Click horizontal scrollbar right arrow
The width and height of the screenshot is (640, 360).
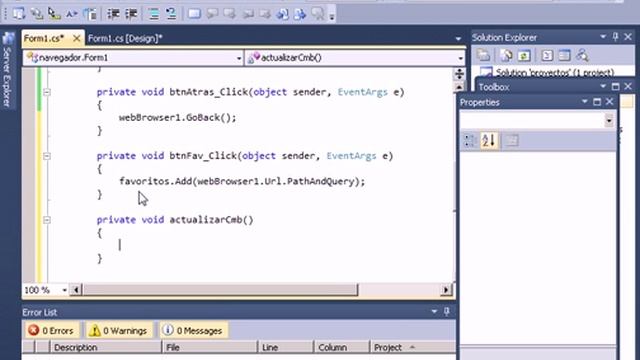[x=446, y=290]
